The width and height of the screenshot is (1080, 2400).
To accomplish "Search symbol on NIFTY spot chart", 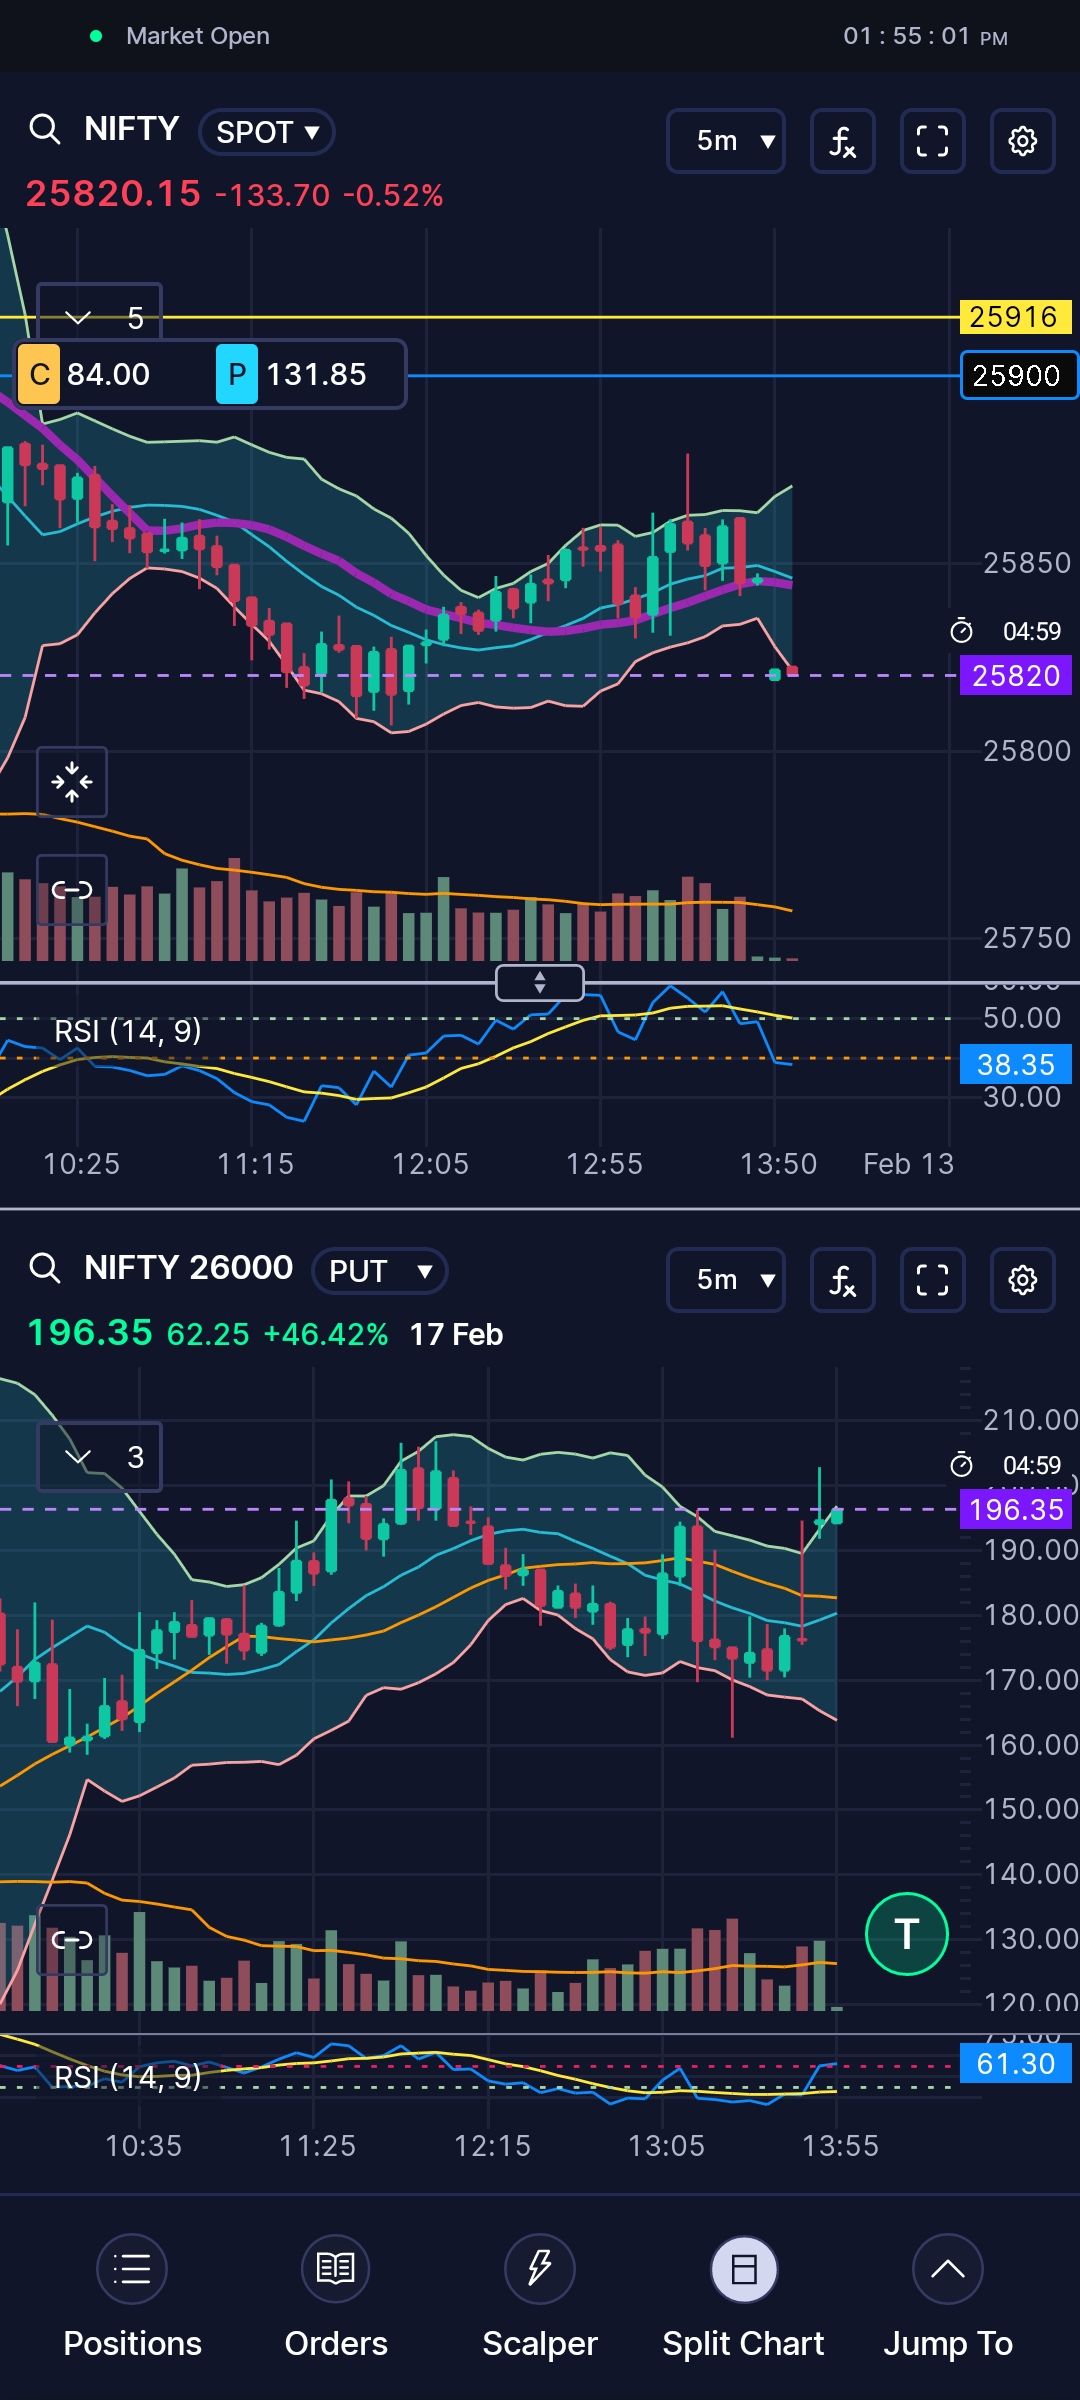I will [x=45, y=129].
